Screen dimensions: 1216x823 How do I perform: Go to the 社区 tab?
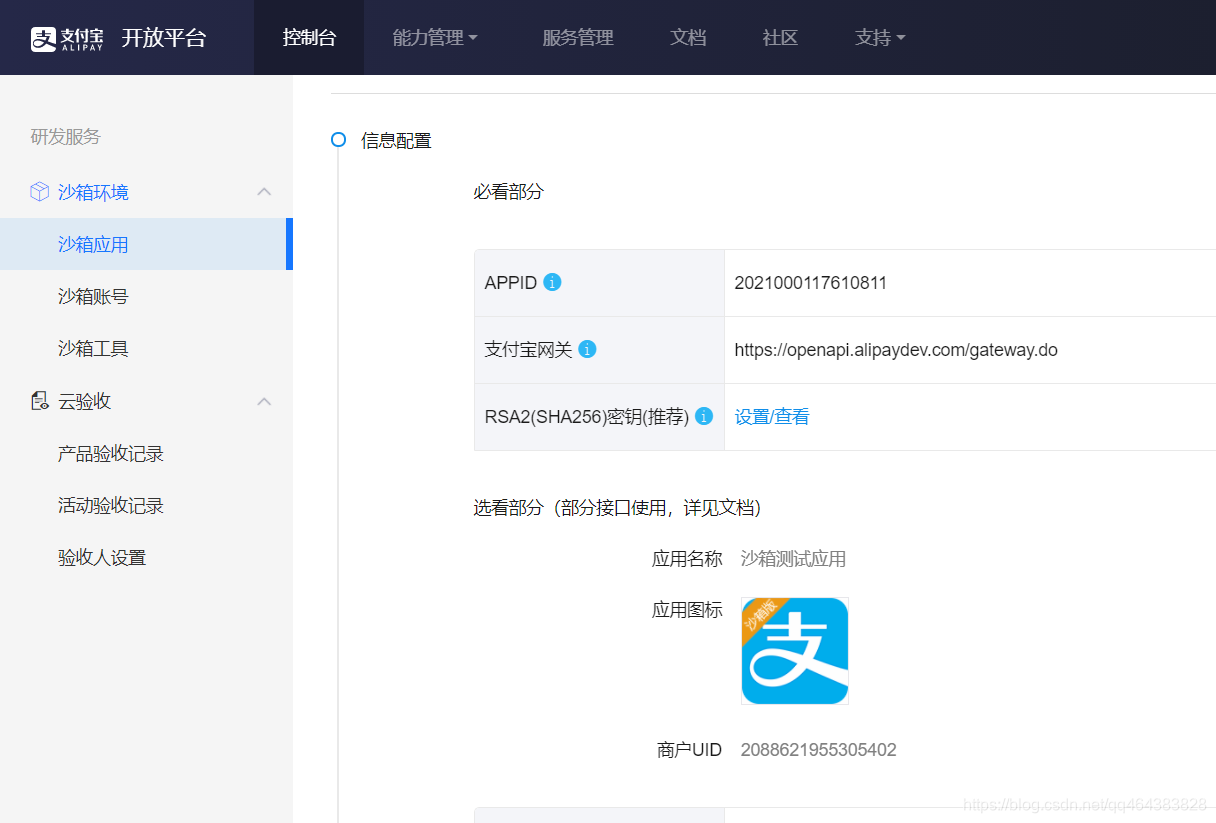[780, 38]
